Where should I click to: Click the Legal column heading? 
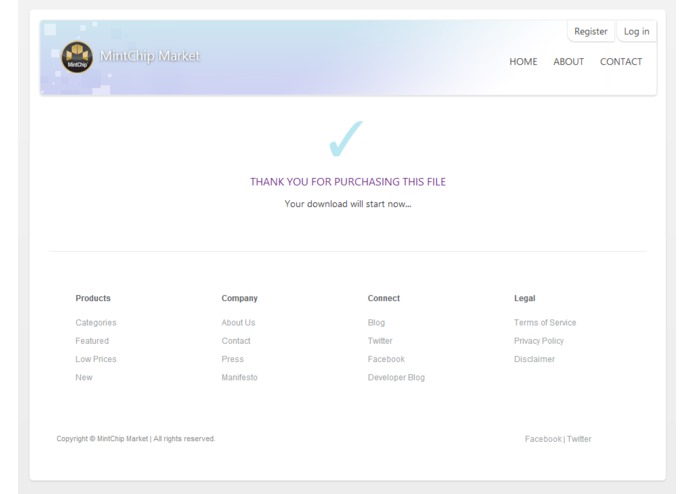tap(524, 298)
